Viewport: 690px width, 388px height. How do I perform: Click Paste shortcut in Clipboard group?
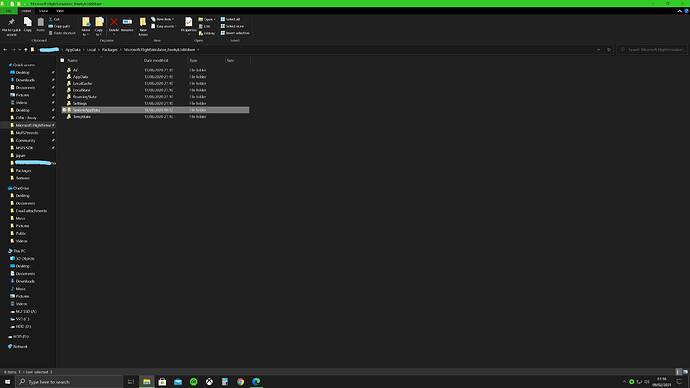coord(62,33)
